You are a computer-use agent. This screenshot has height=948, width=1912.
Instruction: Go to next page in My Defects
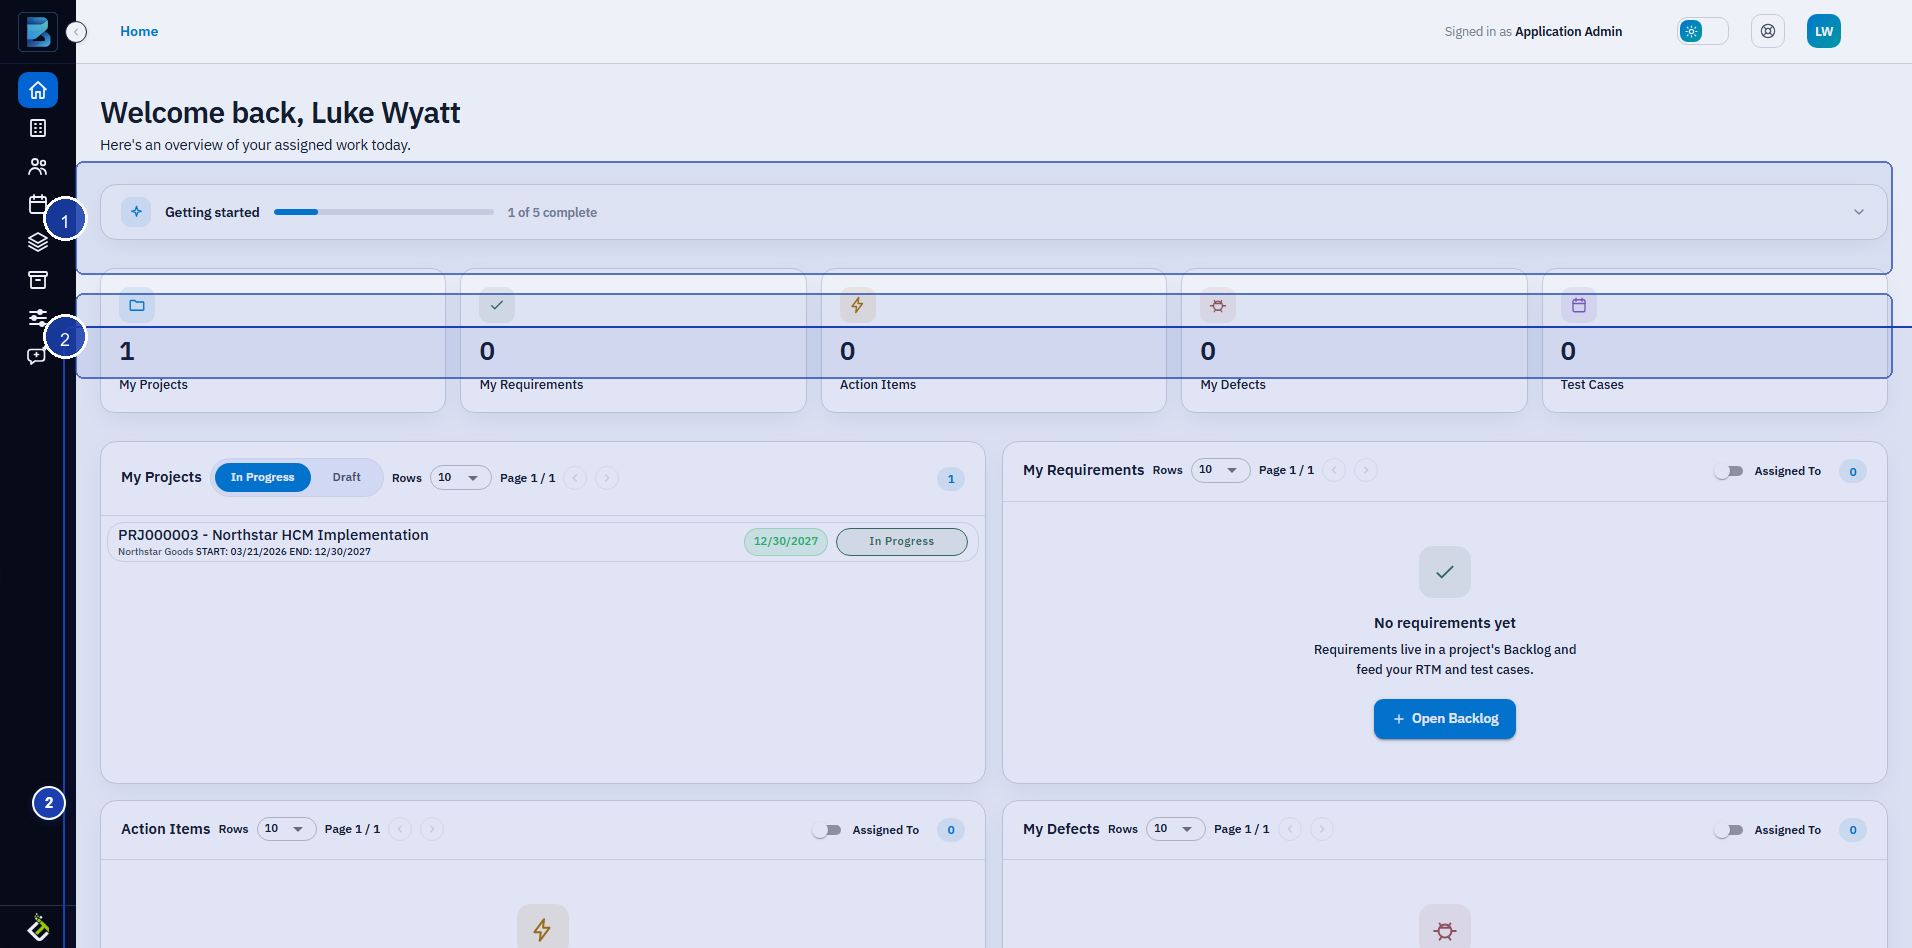click(x=1321, y=829)
